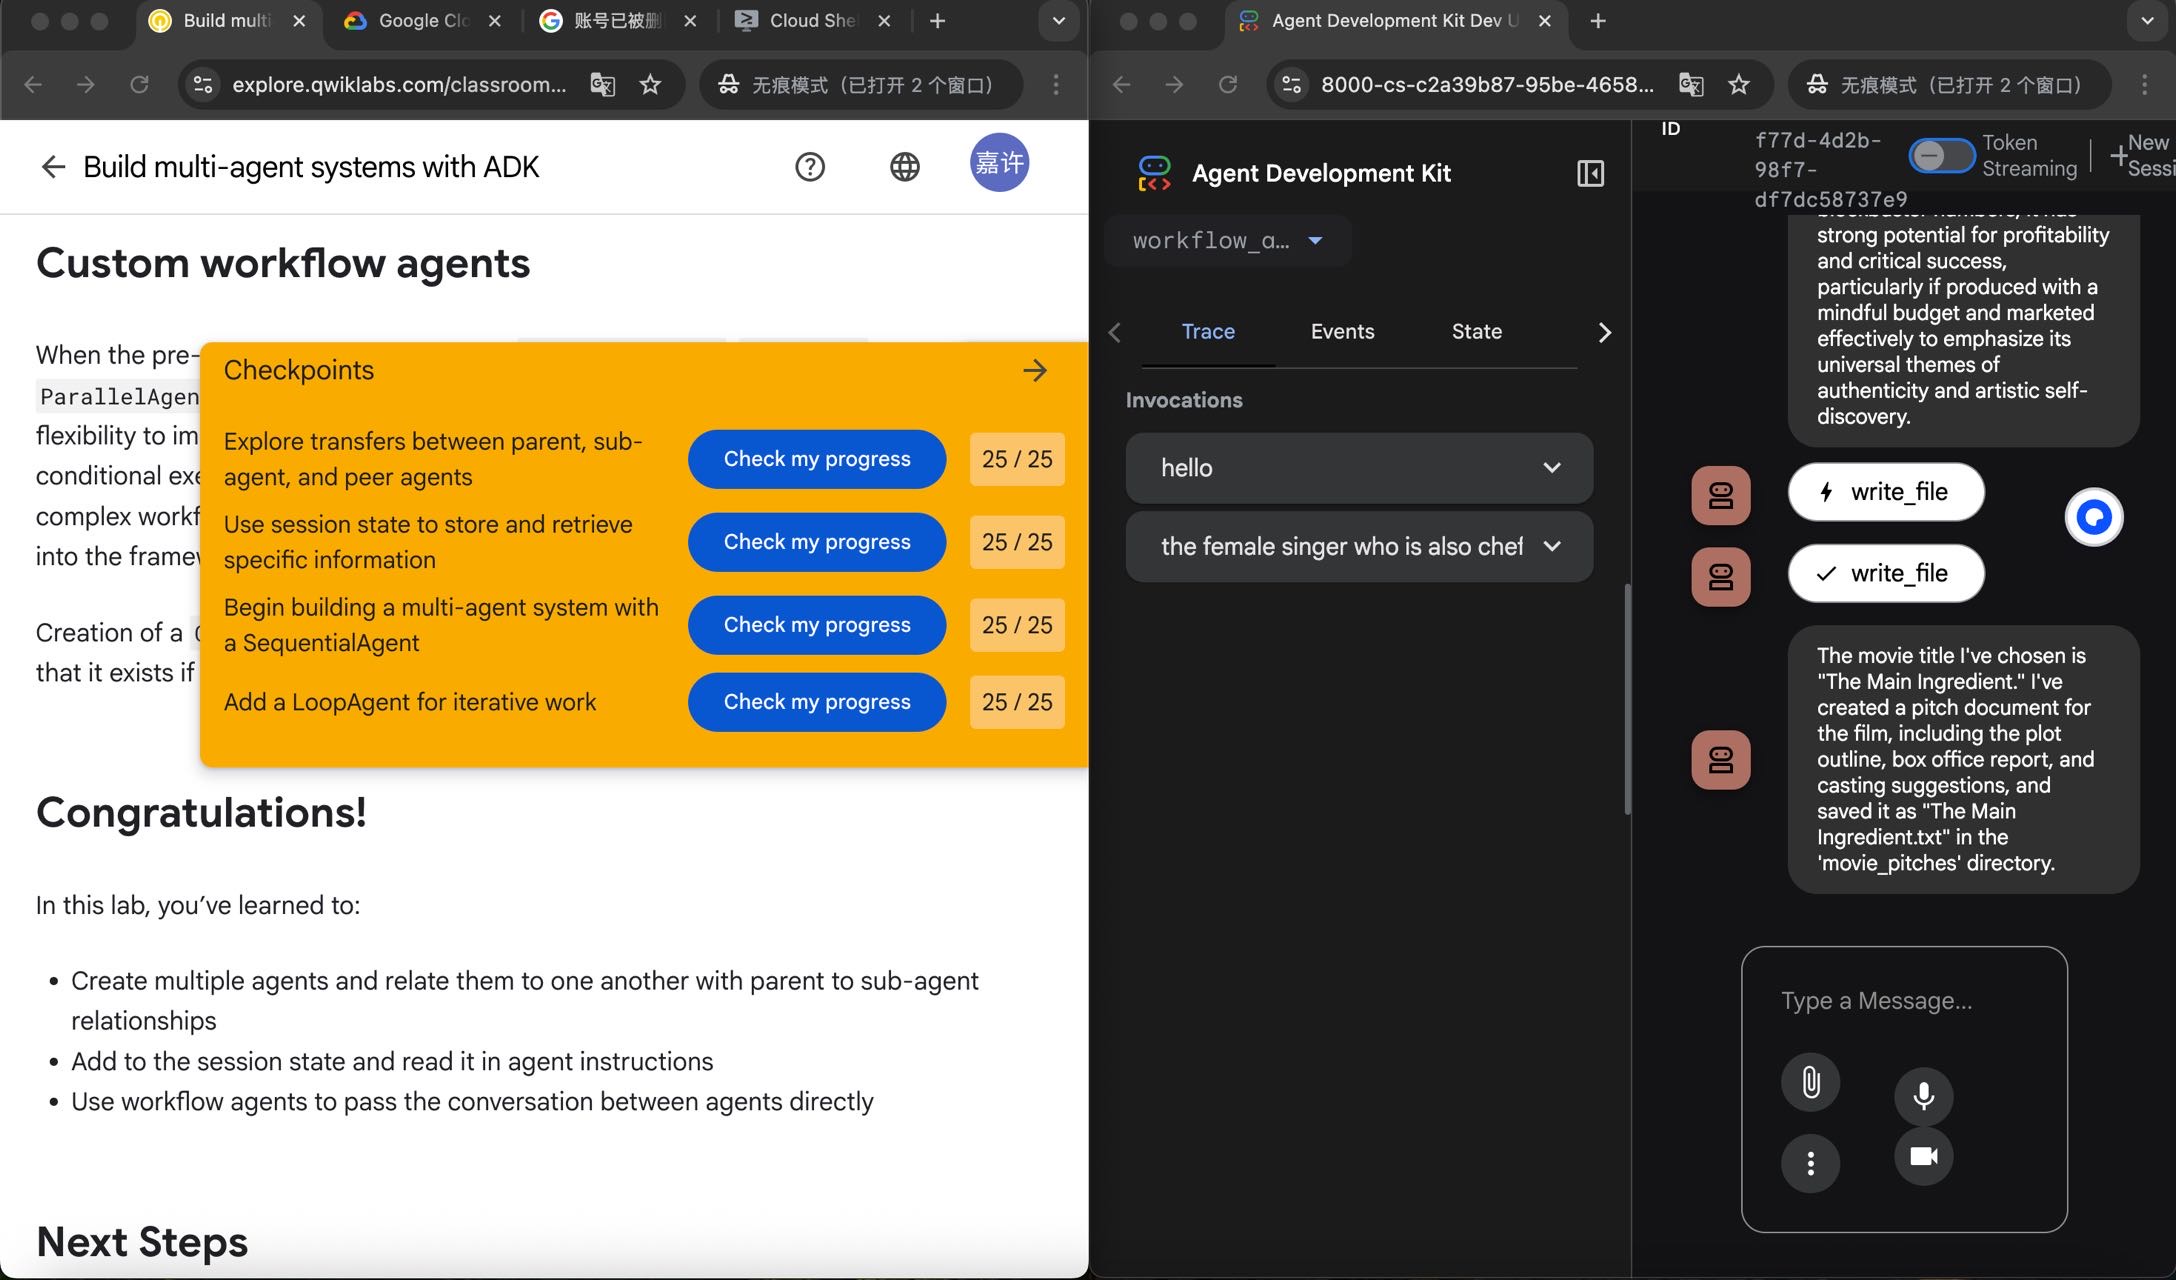
Task: Click the attach file paperclip icon
Action: tap(1810, 1082)
